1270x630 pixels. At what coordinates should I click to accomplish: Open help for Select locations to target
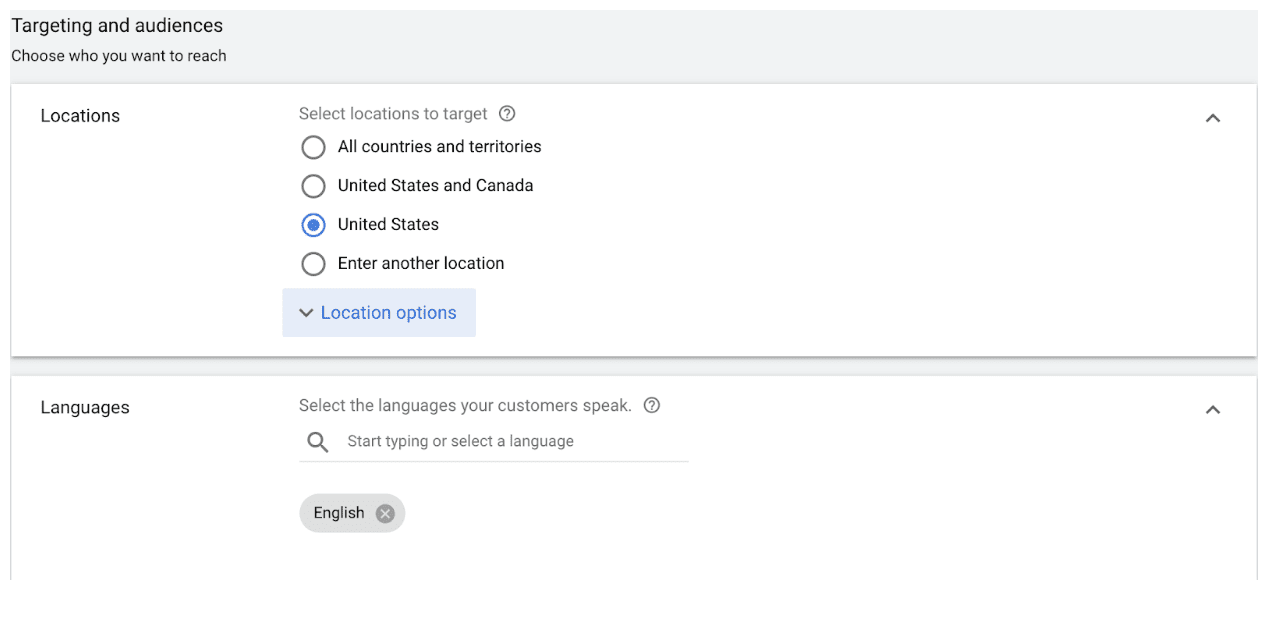[x=507, y=114]
